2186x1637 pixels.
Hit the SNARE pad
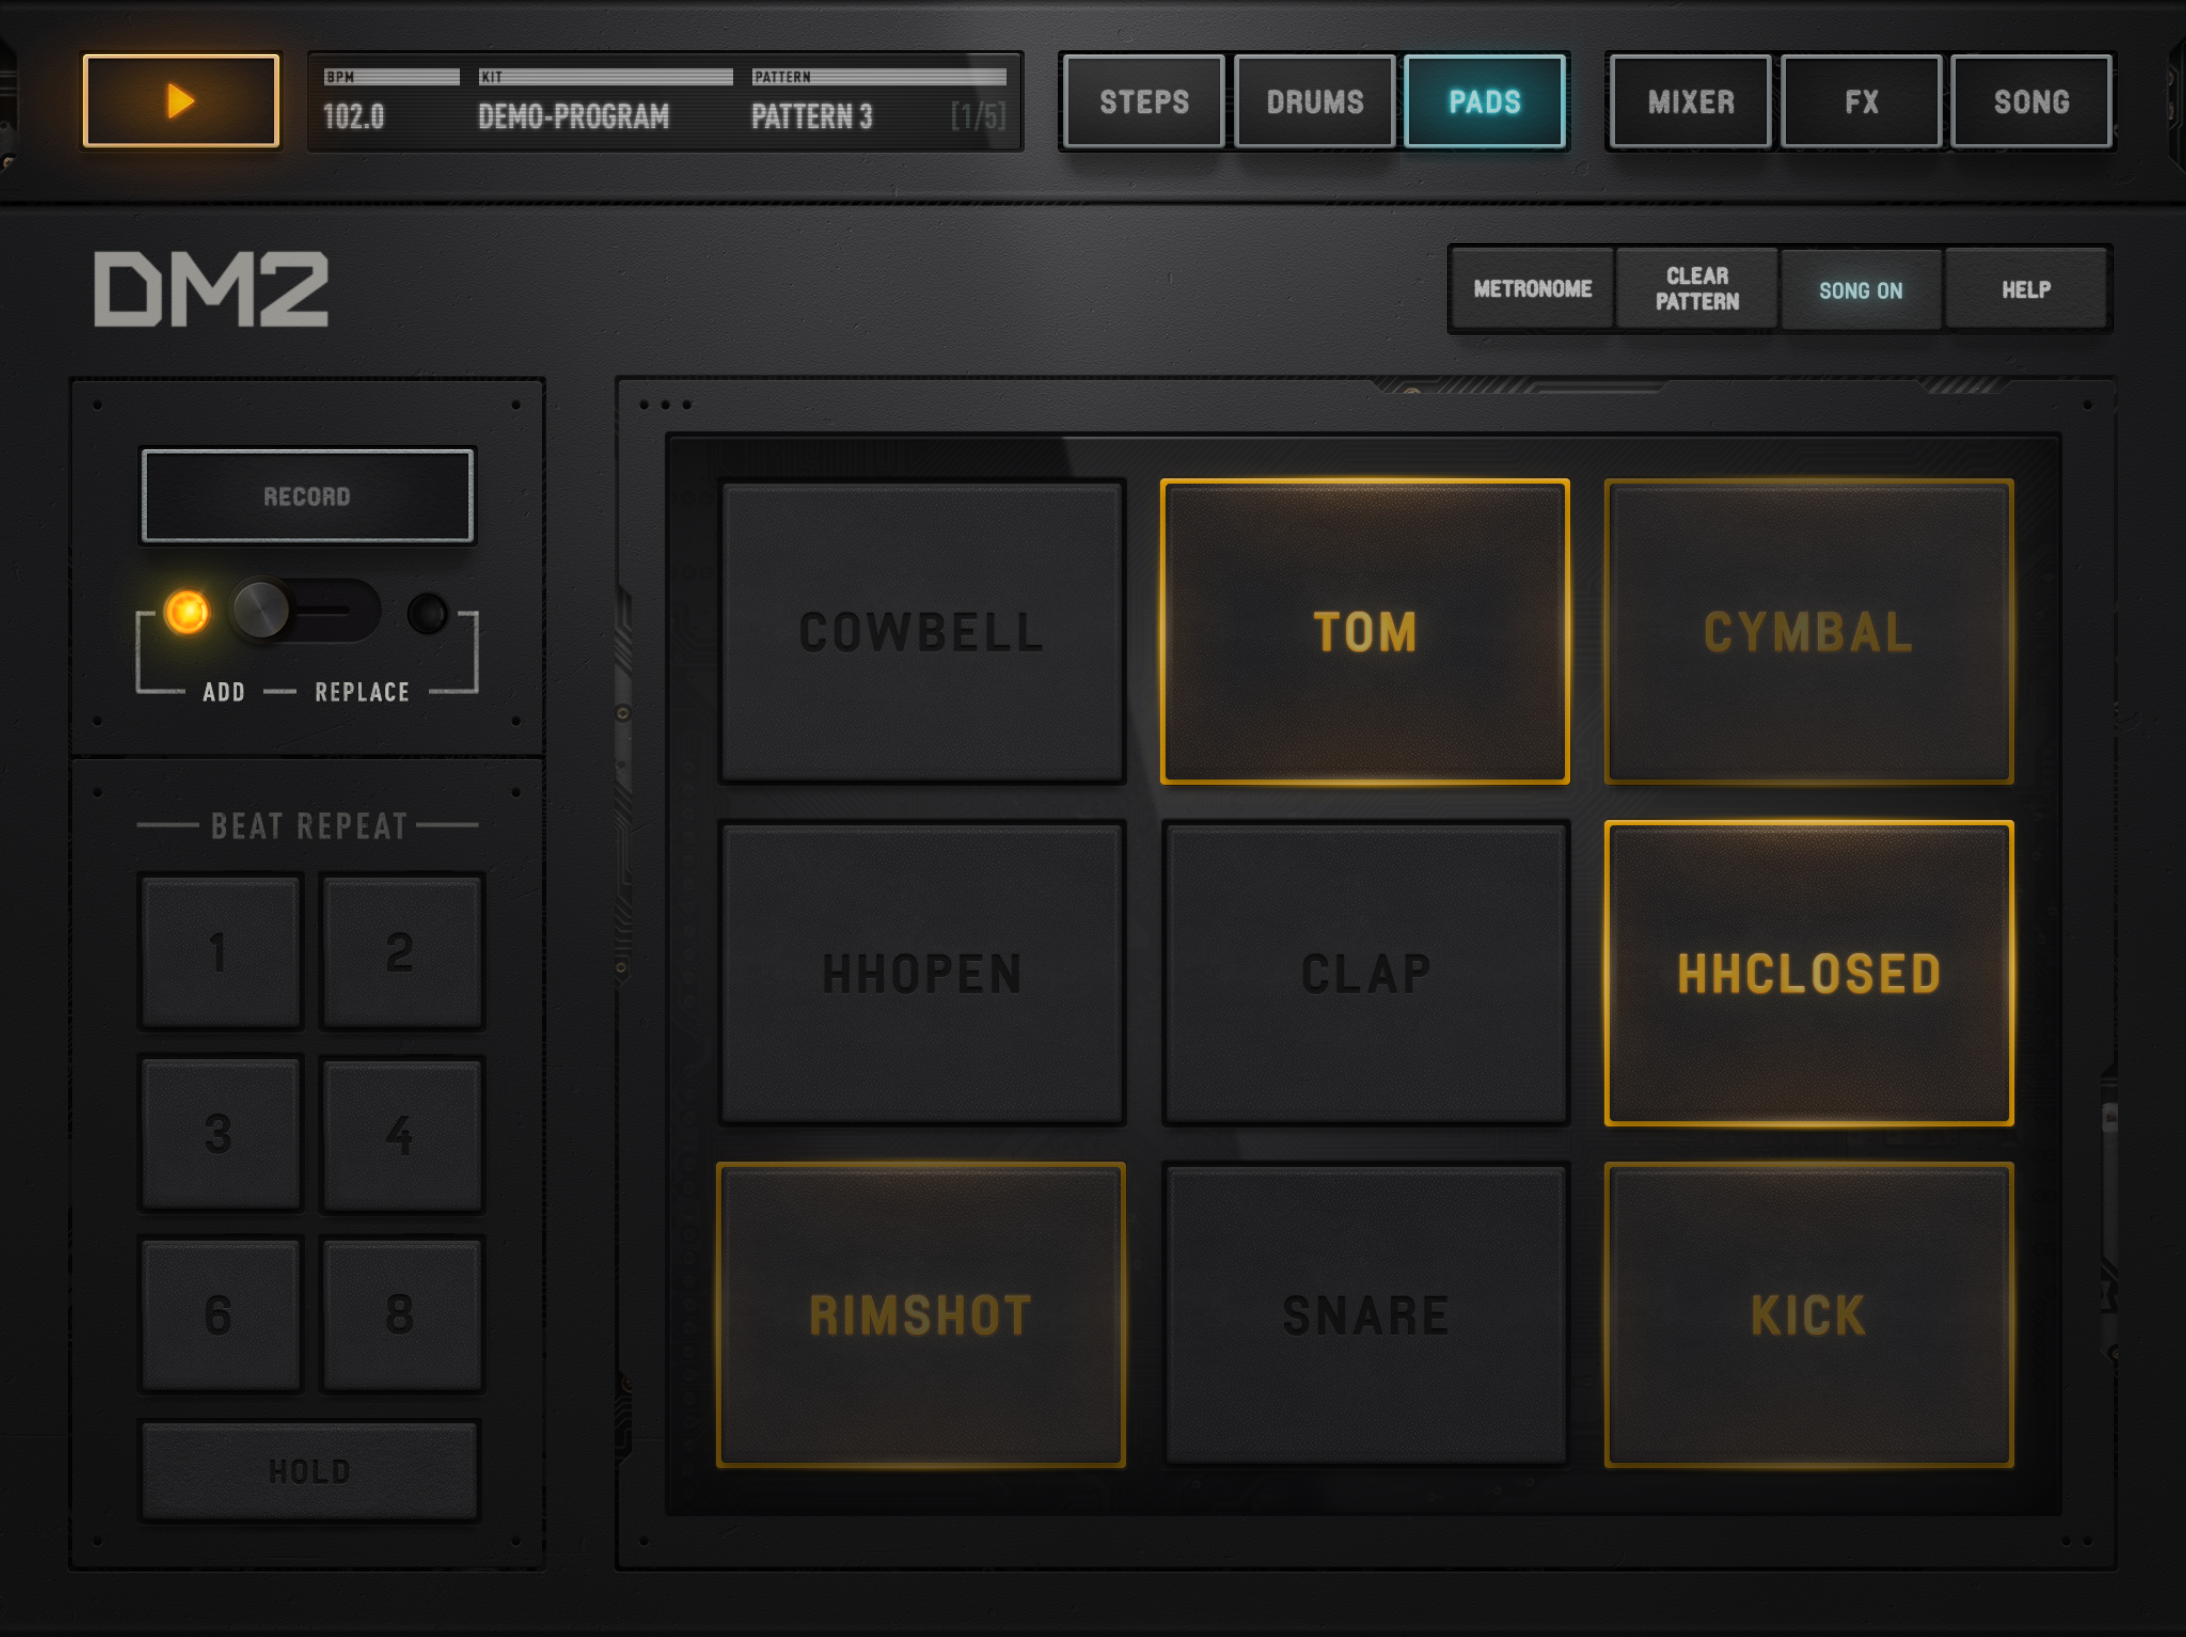click(x=1365, y=1315)
